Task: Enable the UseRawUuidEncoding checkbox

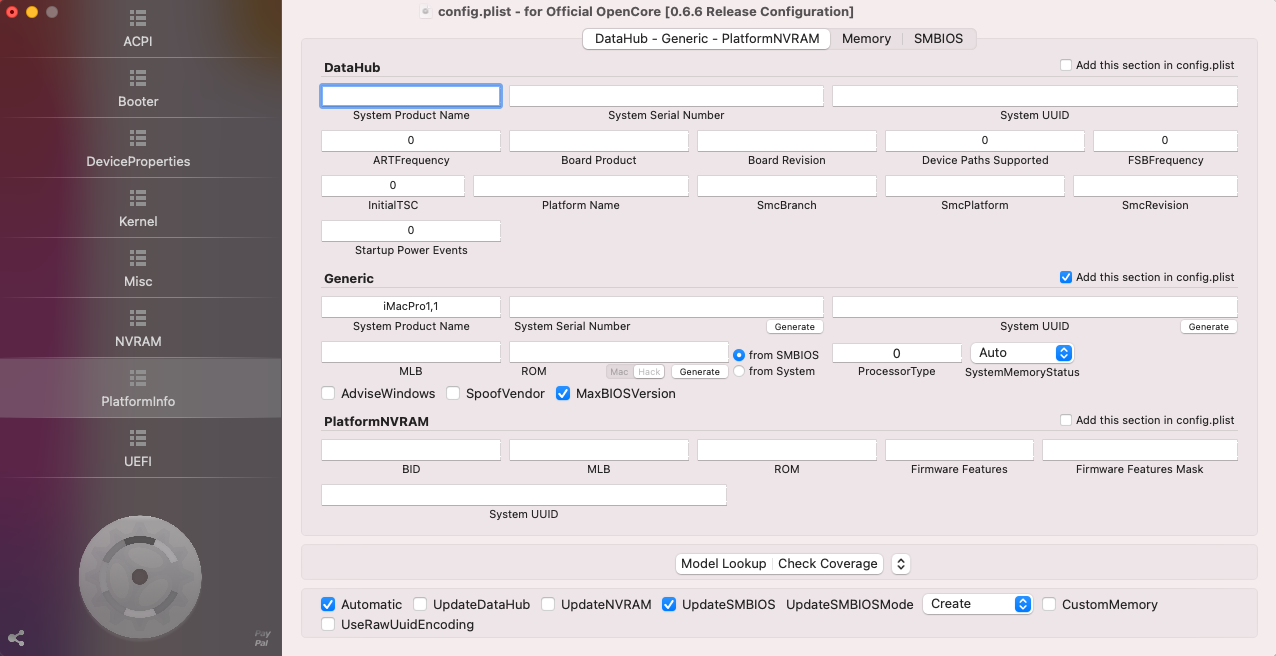Action: (328, 624)
